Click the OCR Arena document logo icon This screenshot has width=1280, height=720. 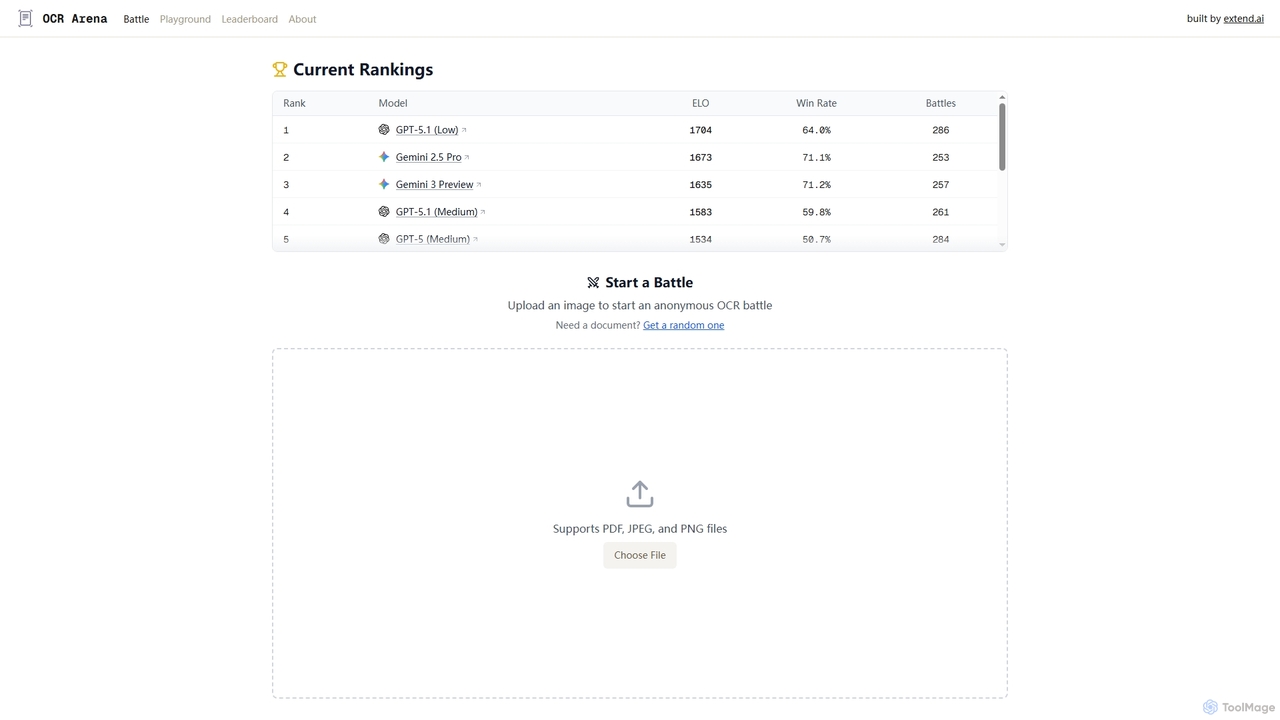coord(25,18)
